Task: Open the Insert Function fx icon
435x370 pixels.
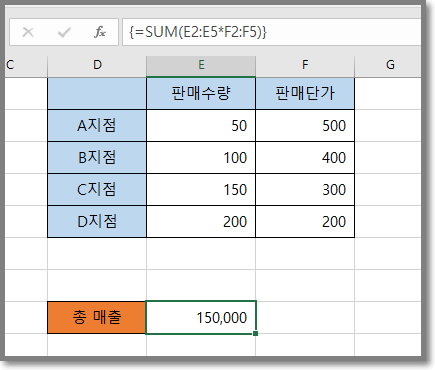Action: pyautogui.click(x=100, y=32)
